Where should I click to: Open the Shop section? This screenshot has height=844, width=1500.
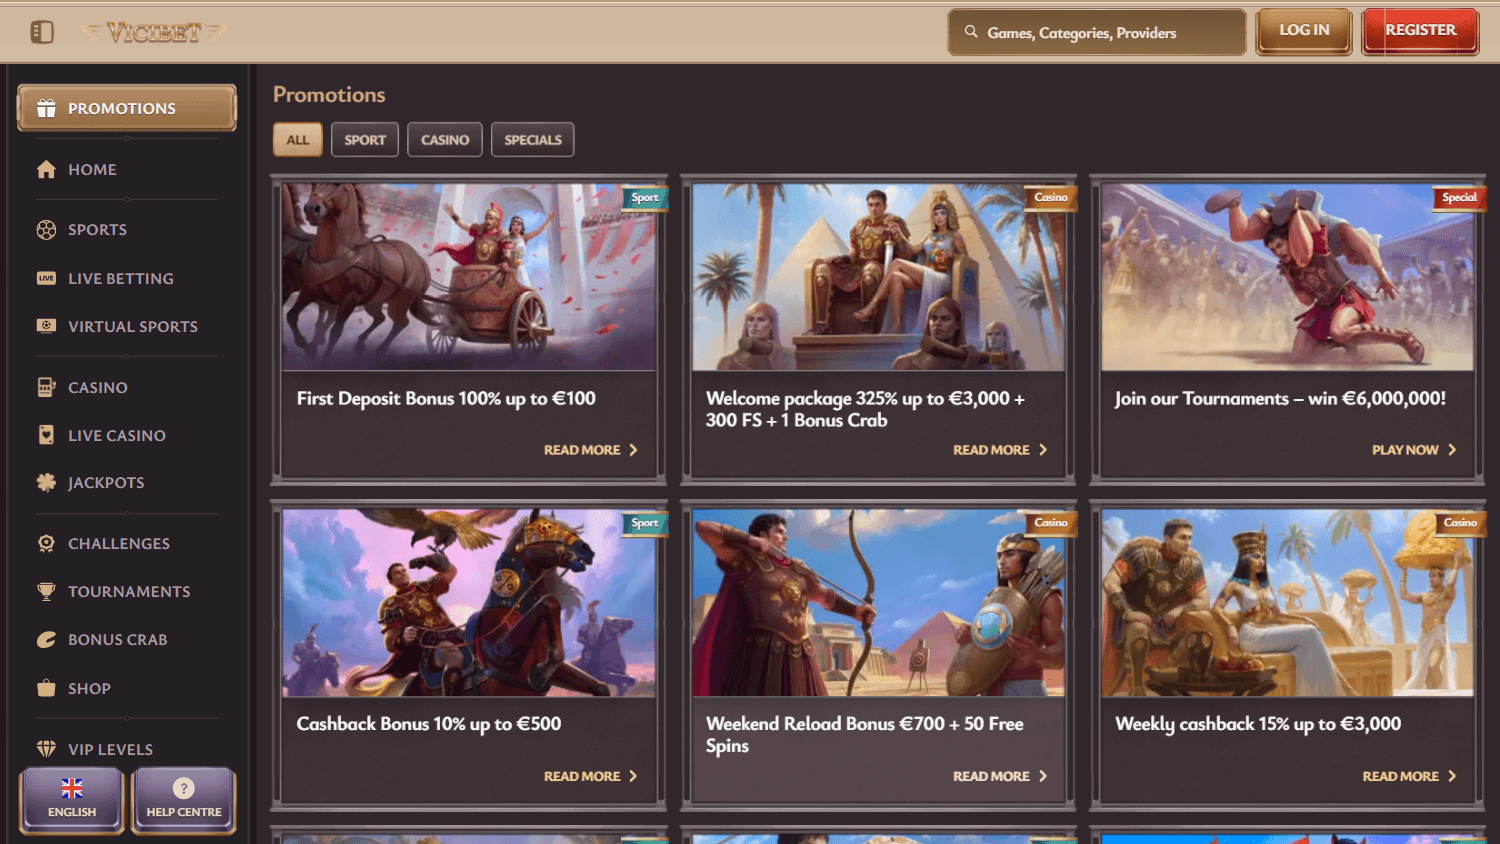(46, 688)
